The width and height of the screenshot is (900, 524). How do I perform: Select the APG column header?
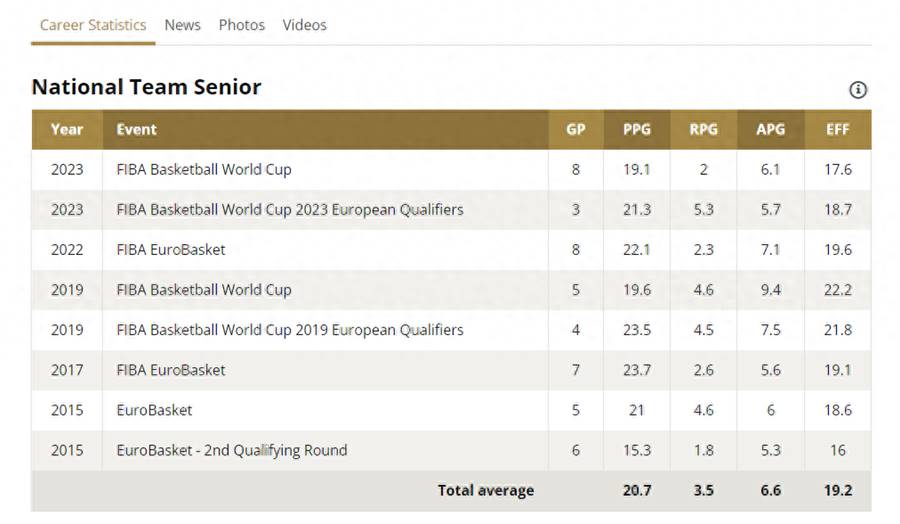770,130
